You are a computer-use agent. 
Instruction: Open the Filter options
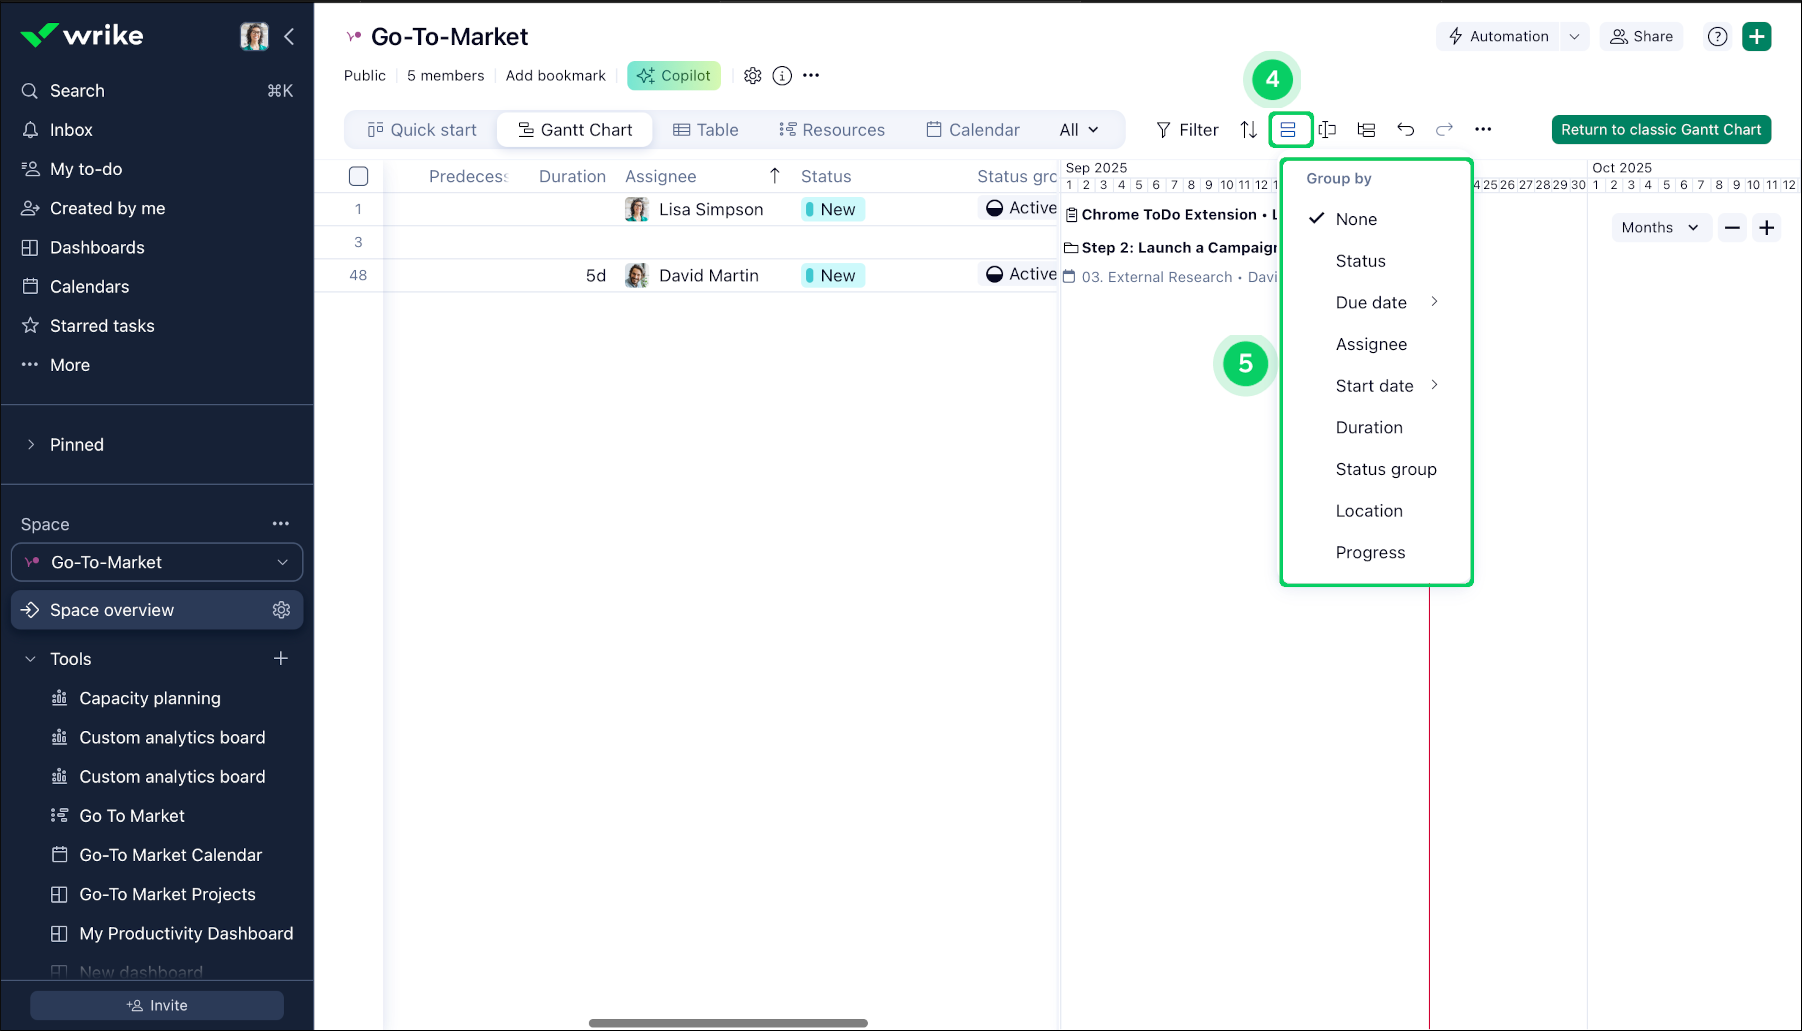coord(1187,129)
